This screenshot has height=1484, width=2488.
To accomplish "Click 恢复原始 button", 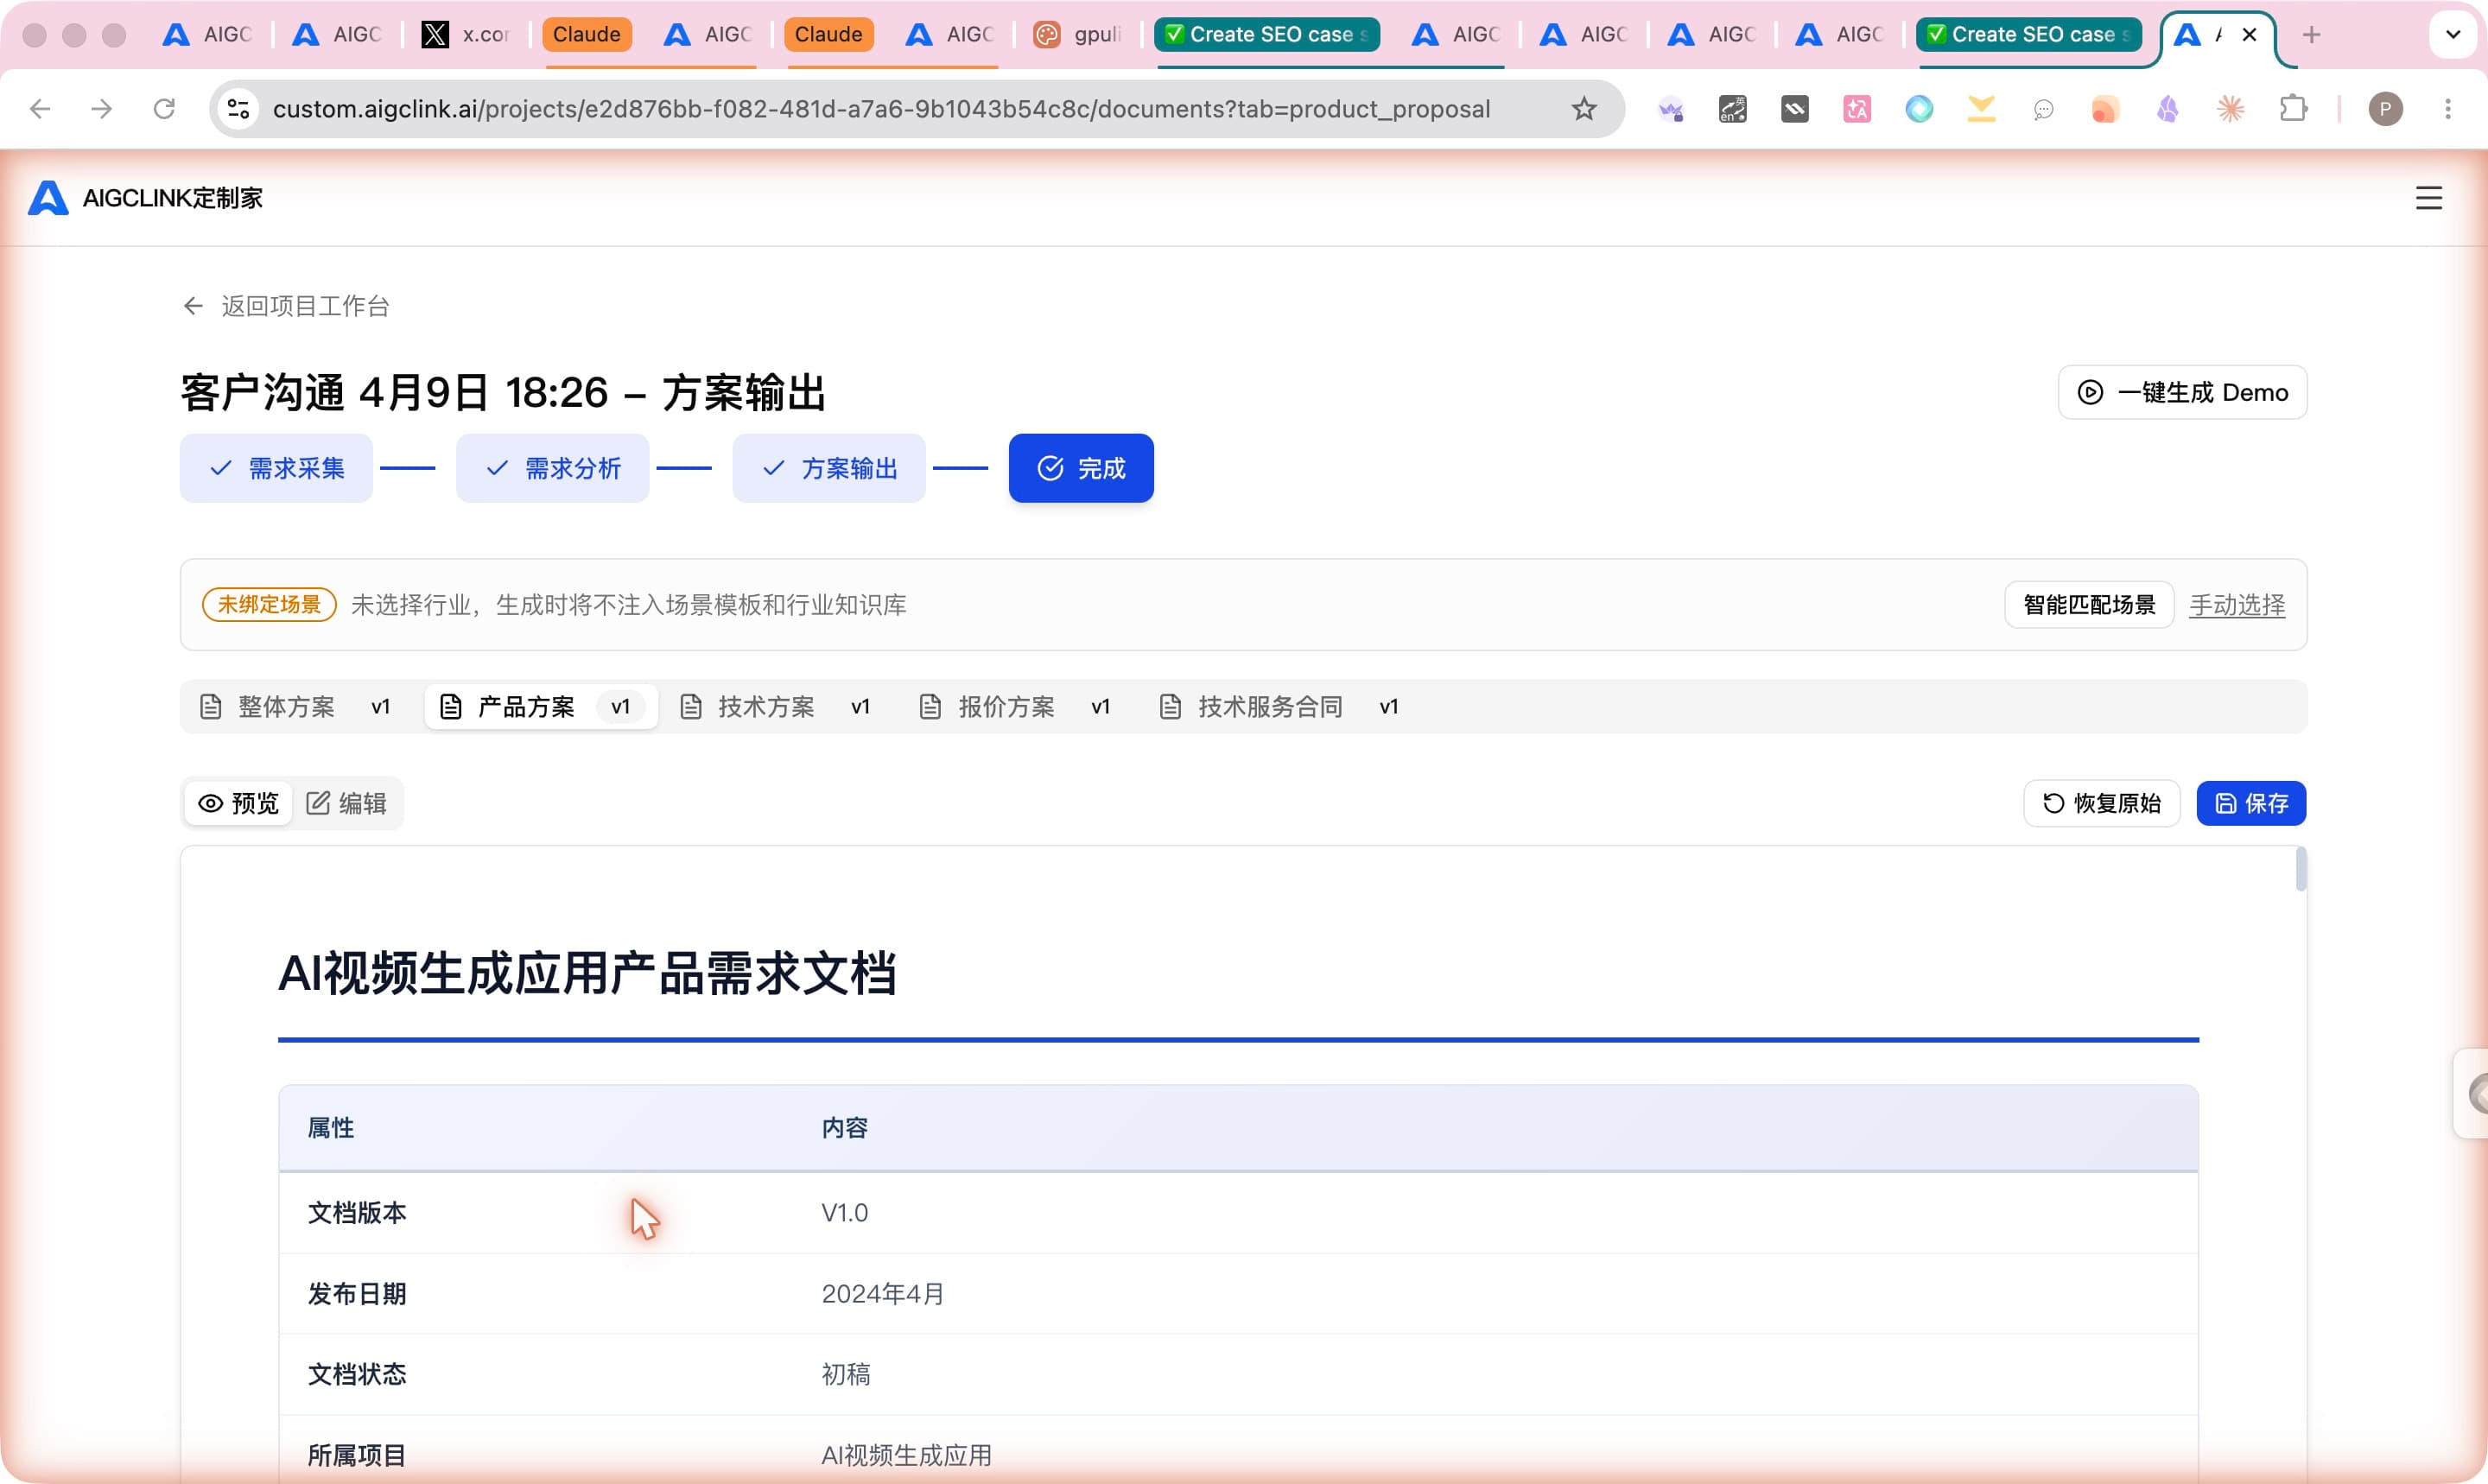I will [2102, 803].
